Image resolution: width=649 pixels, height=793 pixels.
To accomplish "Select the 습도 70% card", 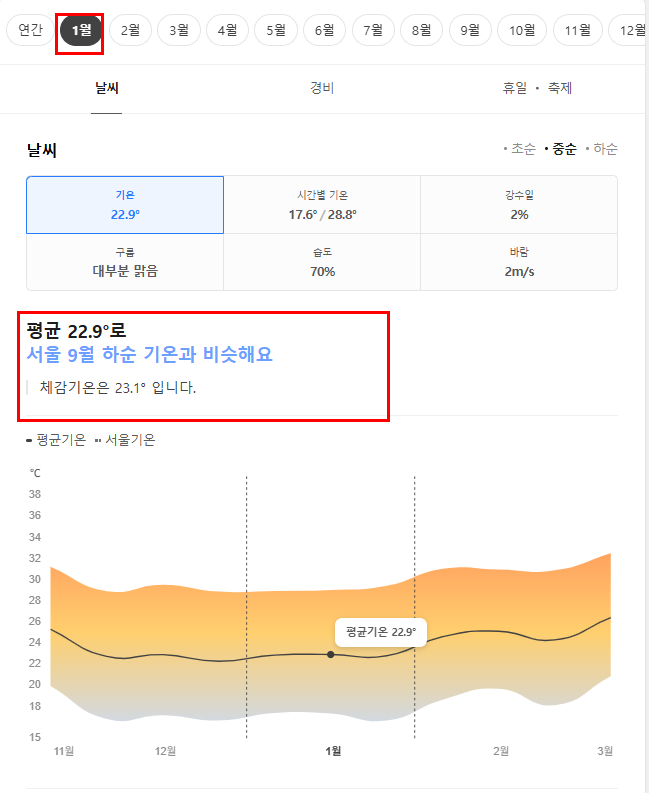I will [x=322, y=262].
